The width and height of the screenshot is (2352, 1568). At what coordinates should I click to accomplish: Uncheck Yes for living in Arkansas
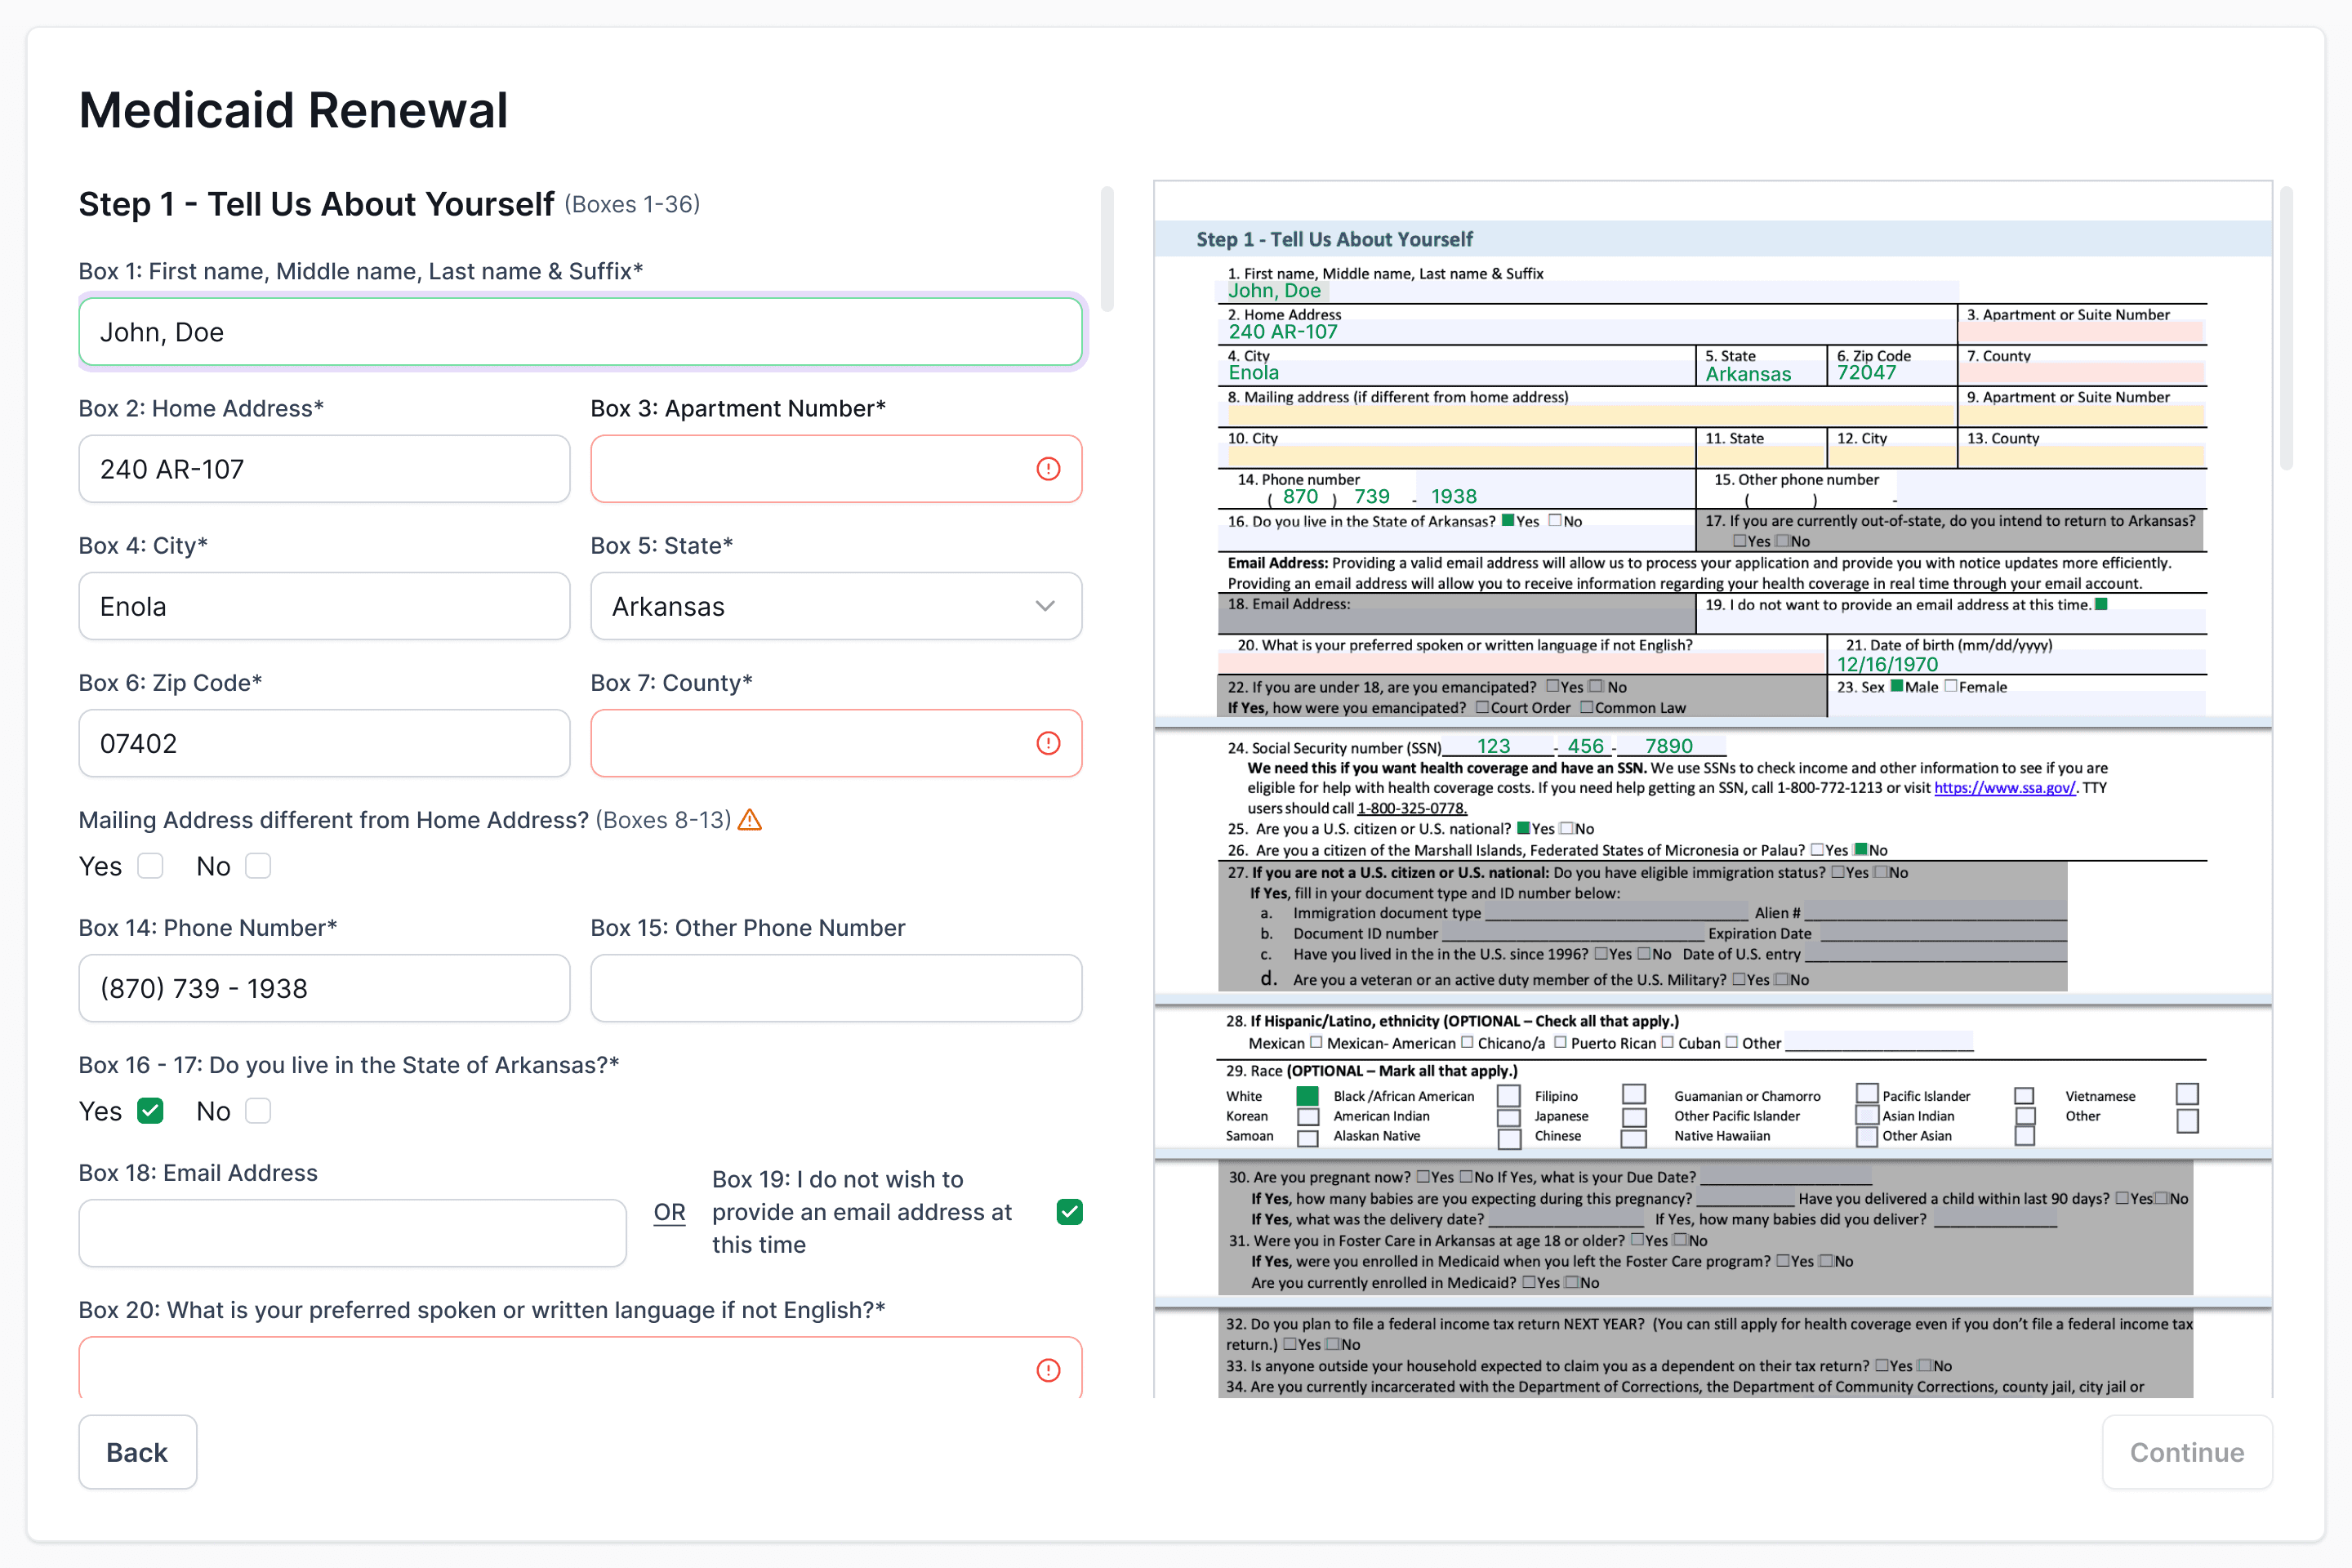pos(150,1111)
